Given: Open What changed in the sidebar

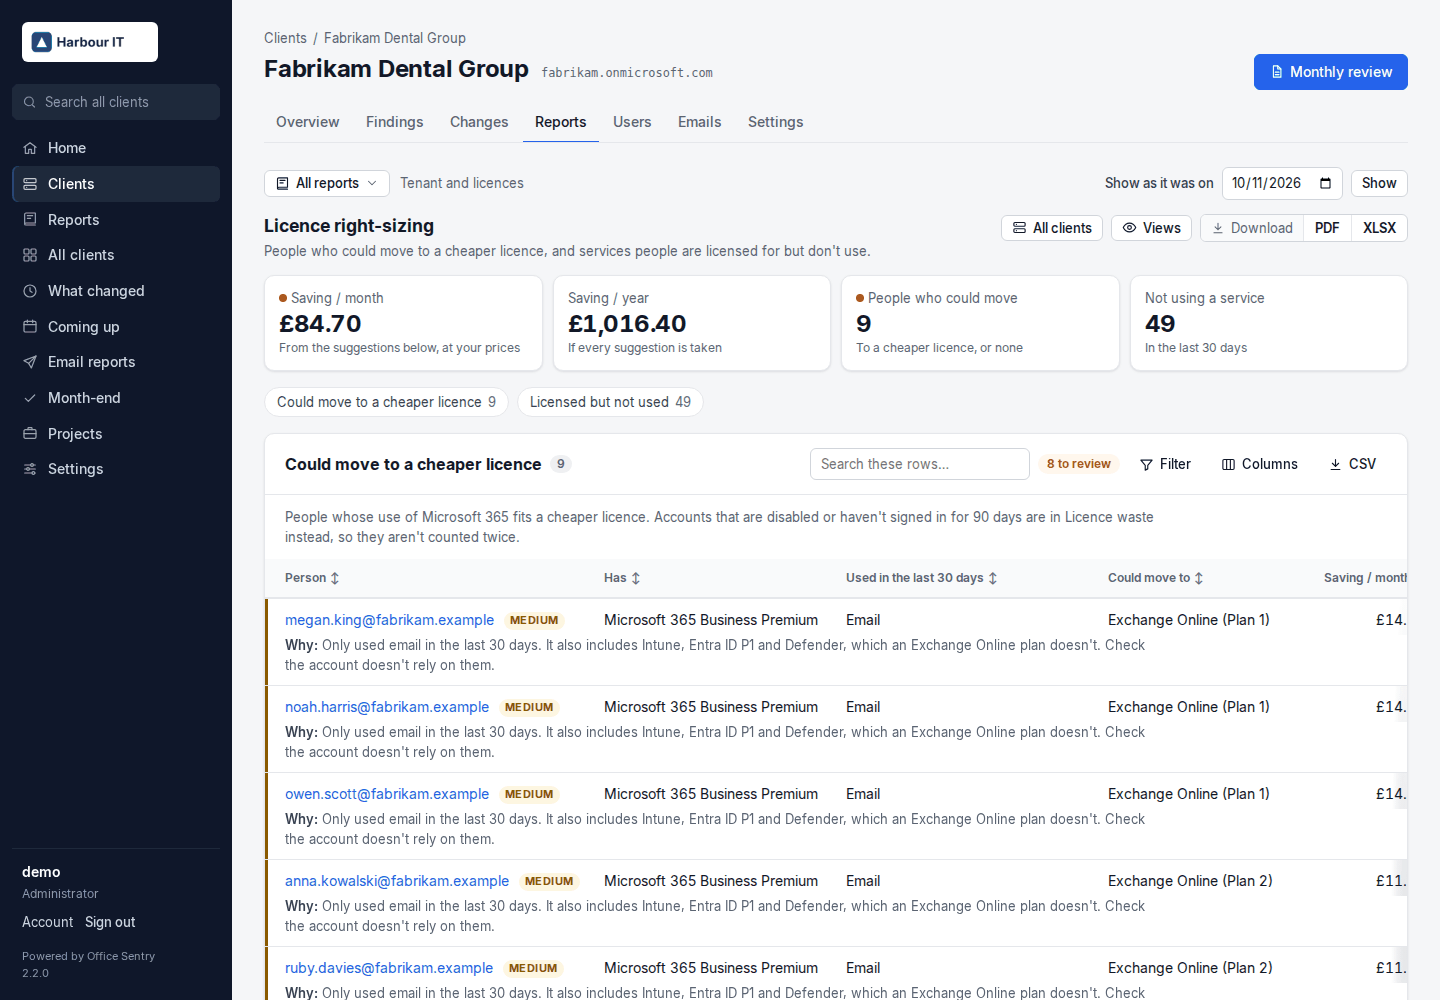Looking at the screenshot, I should (116, 291).
